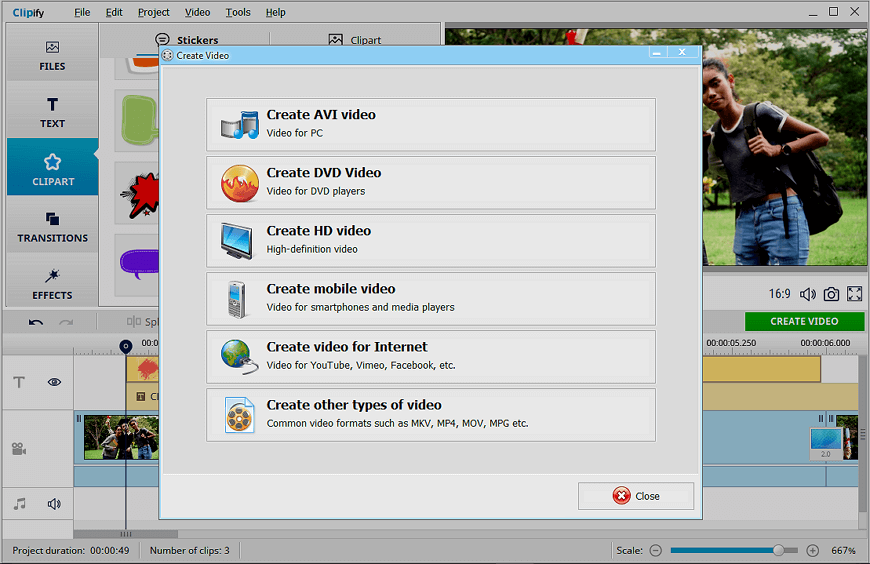Image resolution: width=870 pixels, height=564 pixels.
Task: Switch to the Stickers tab
Action: [187, 40]
